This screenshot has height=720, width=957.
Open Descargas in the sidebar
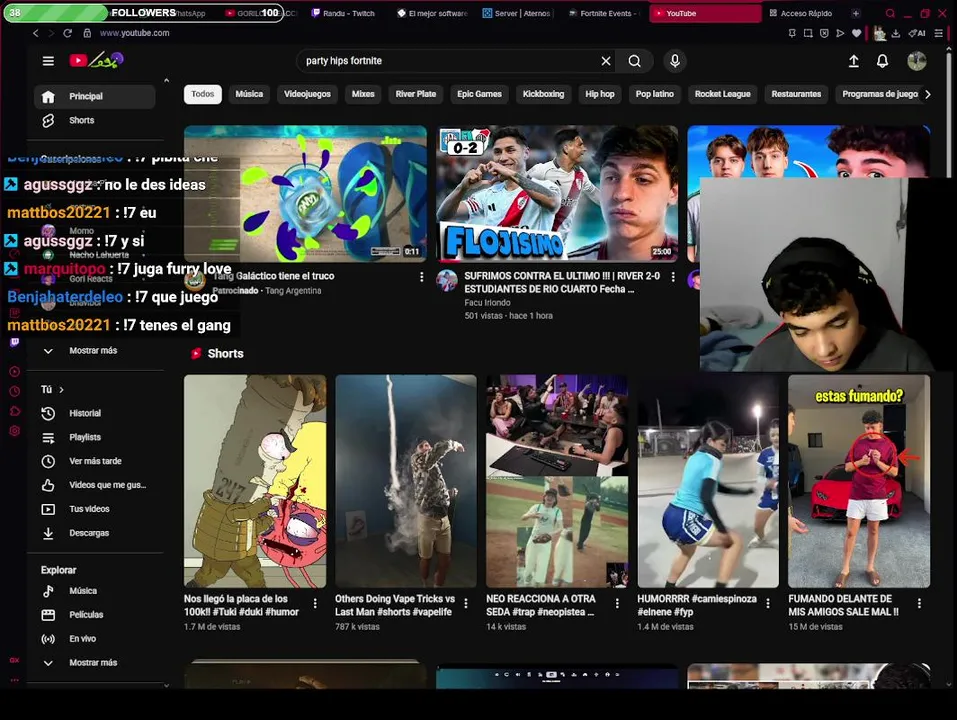click(x=95, y=533)
